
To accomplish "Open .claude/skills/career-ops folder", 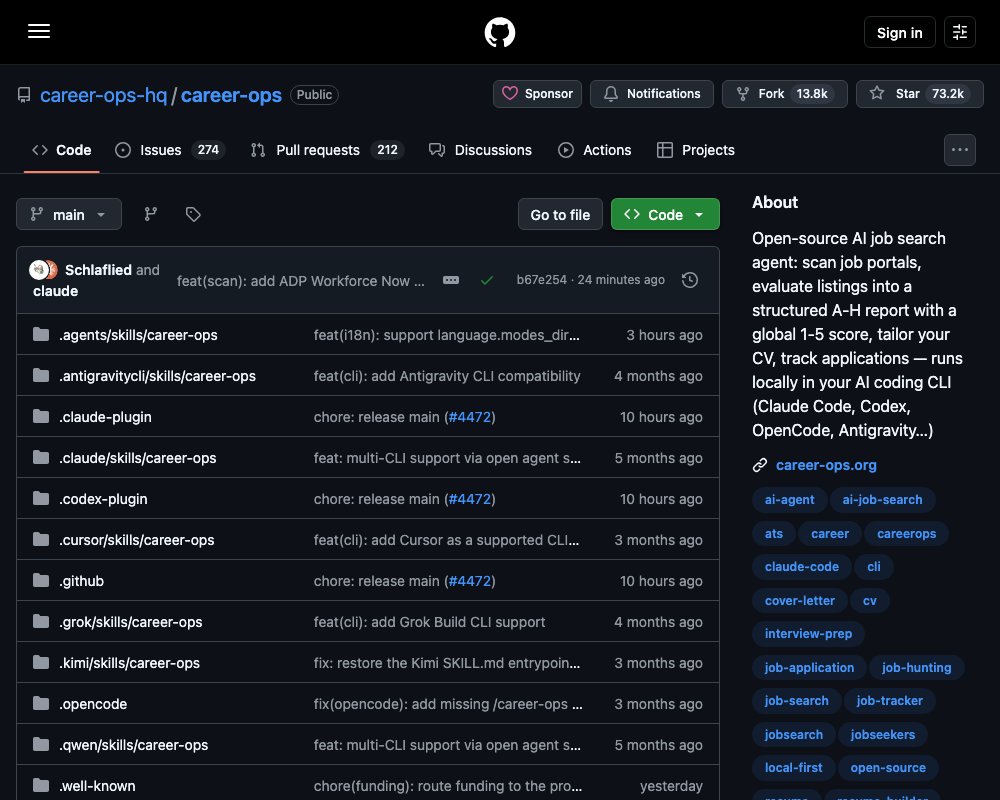I will coord(138,457).
